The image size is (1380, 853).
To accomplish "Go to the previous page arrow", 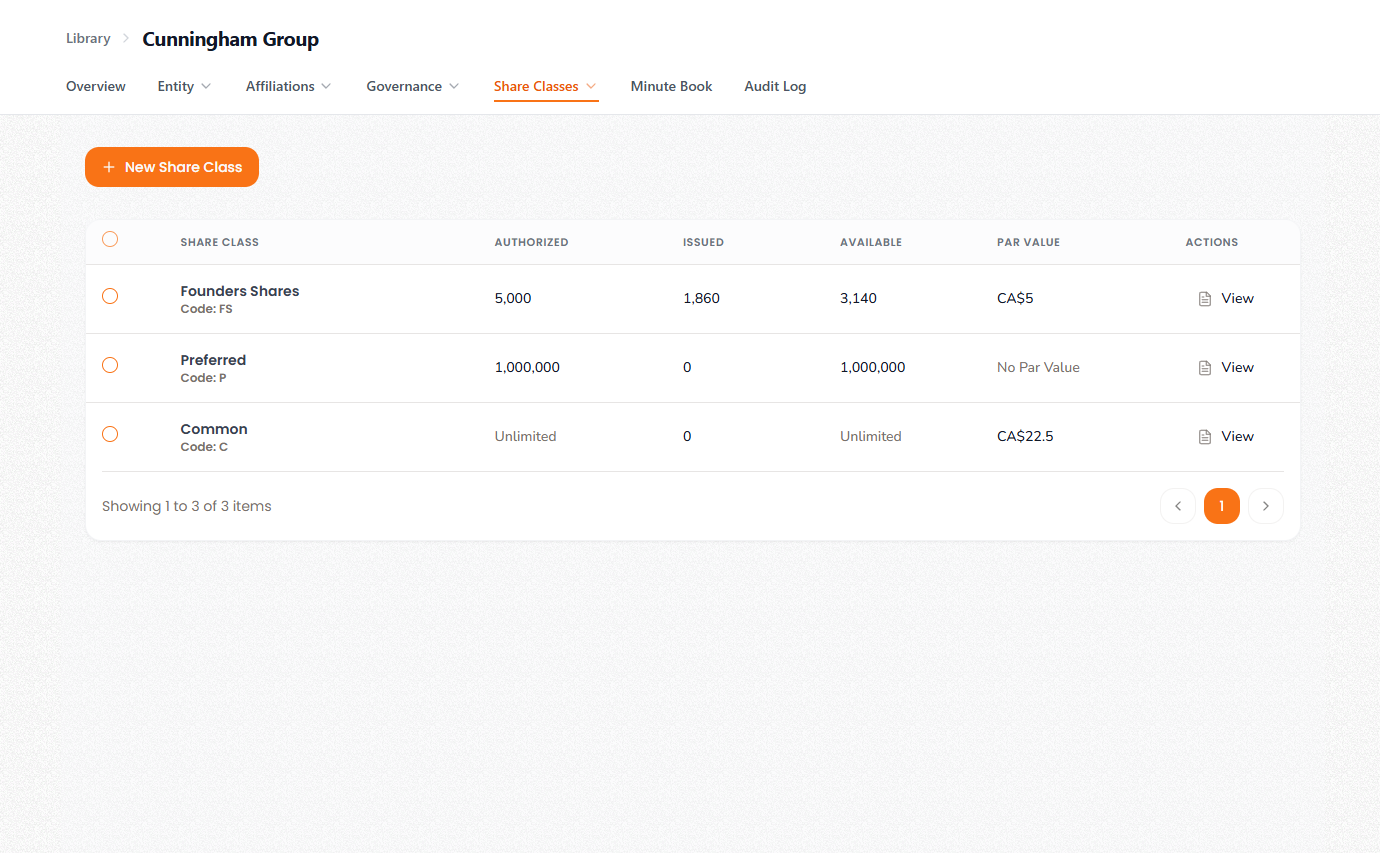I will point(1177,506).
